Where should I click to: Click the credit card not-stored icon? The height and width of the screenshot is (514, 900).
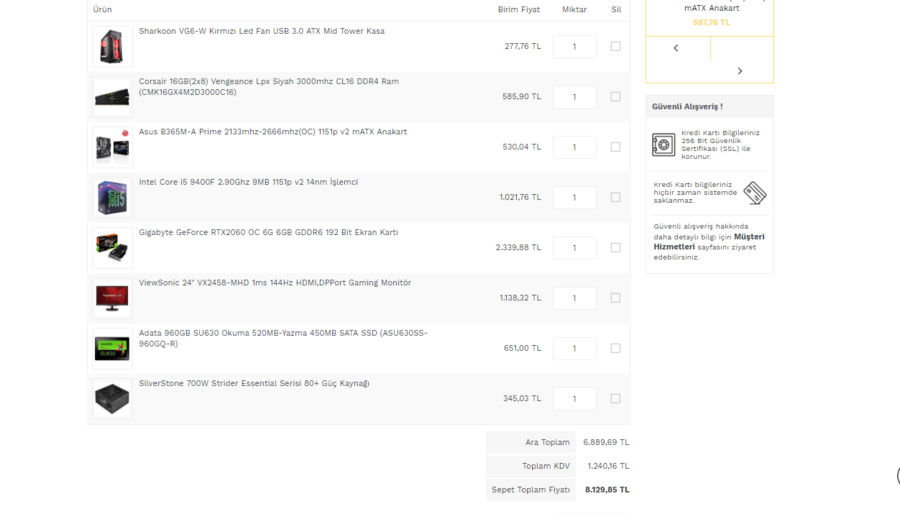[x=755, y=193]
